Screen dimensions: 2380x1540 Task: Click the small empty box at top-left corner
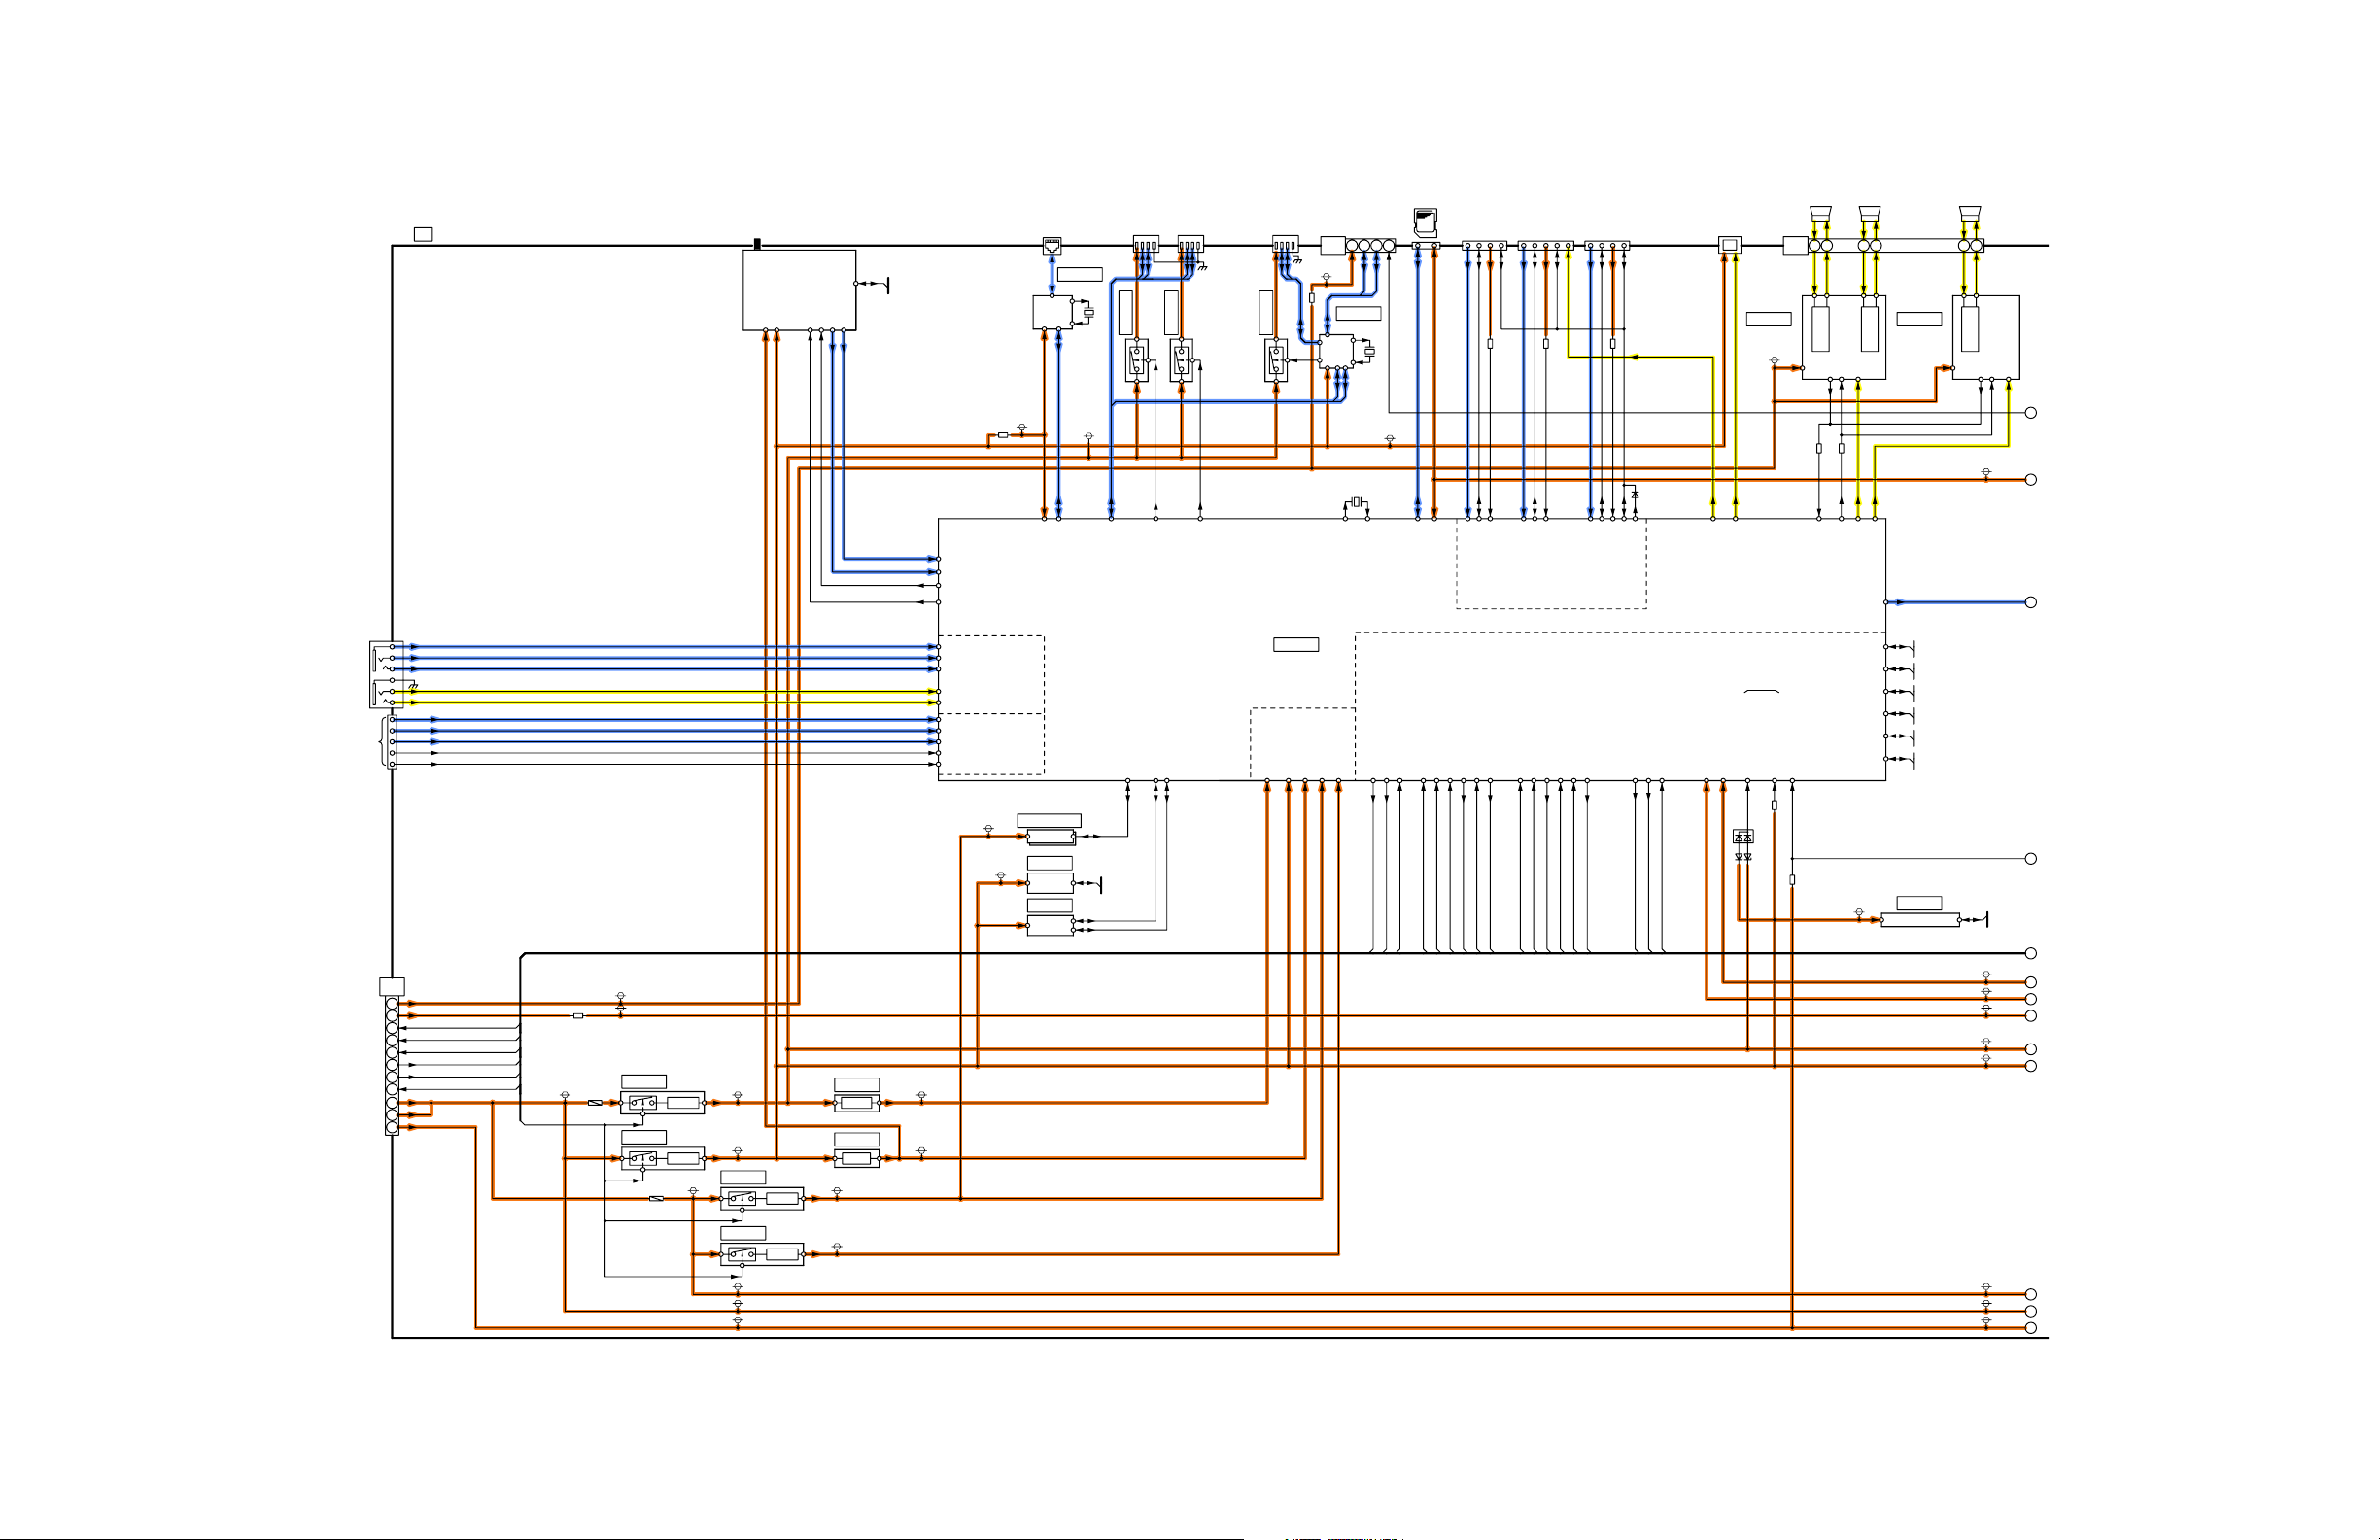click(423, 234)
